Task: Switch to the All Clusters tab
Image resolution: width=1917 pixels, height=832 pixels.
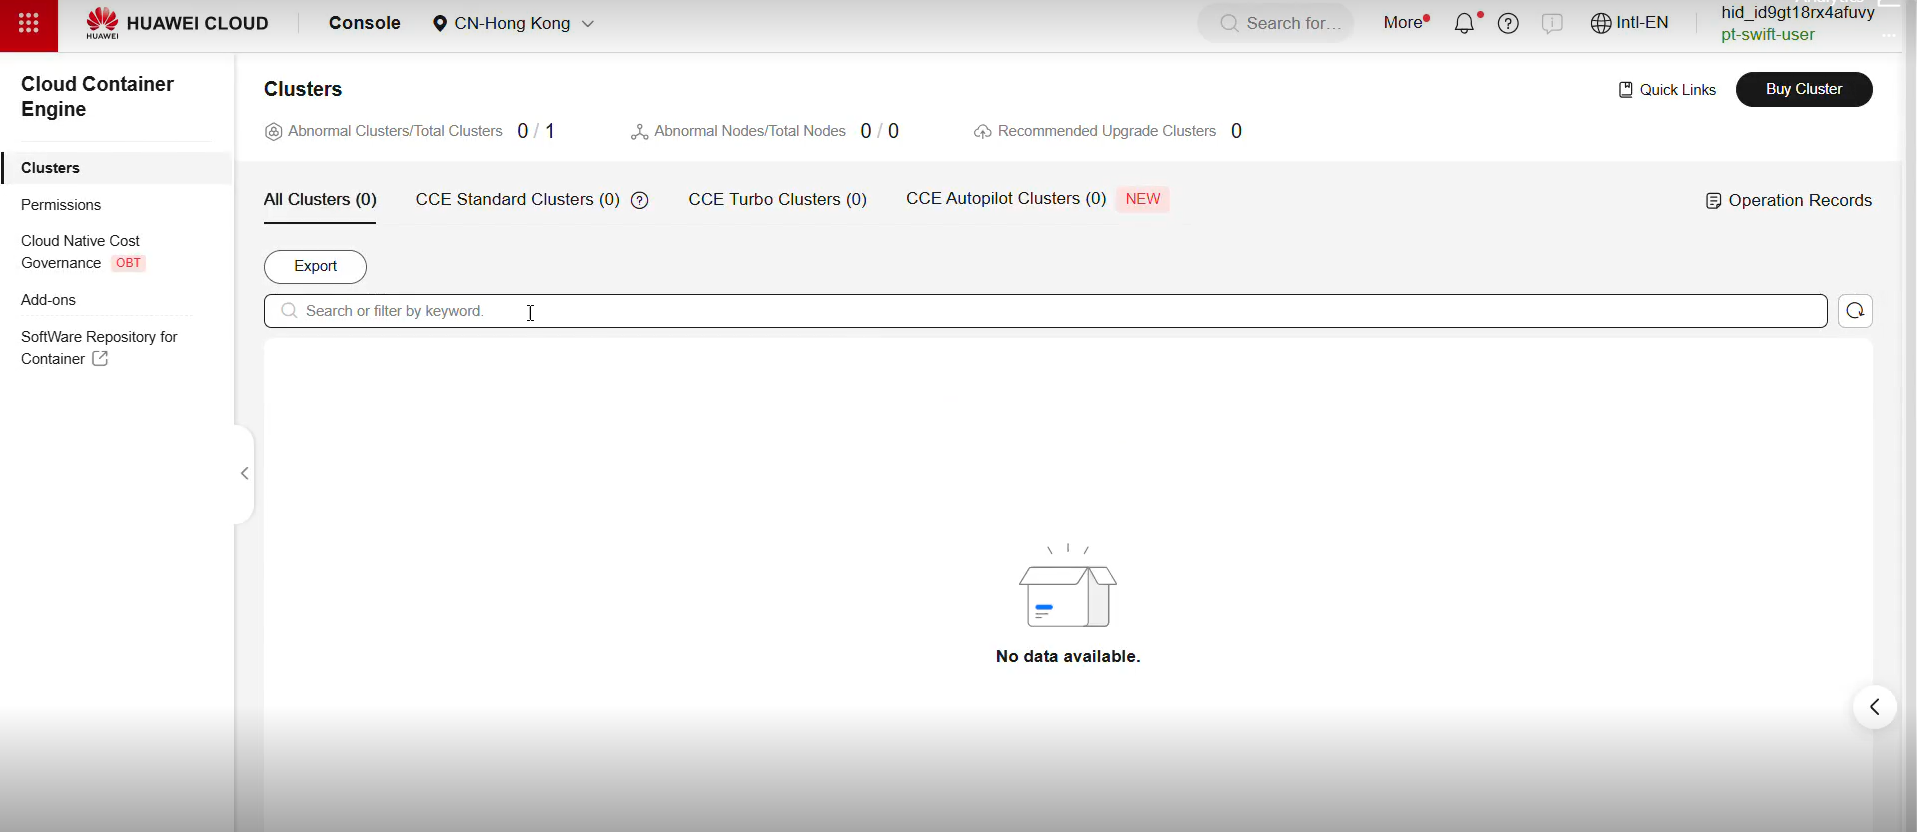Action: tap(320, 200)
